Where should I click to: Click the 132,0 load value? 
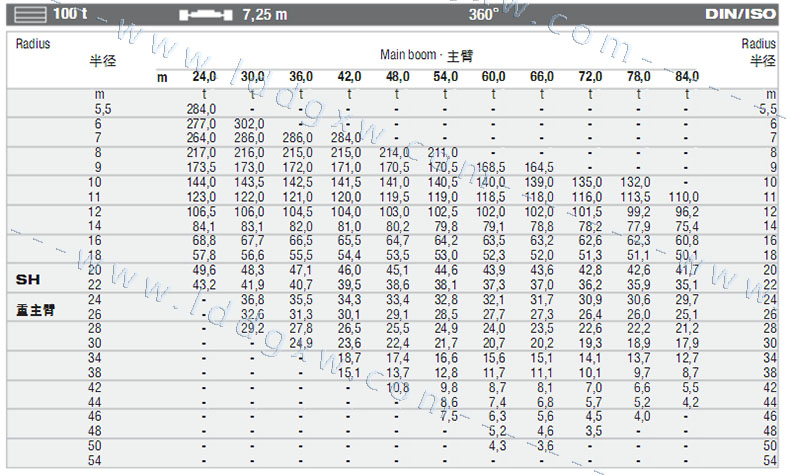635,182
